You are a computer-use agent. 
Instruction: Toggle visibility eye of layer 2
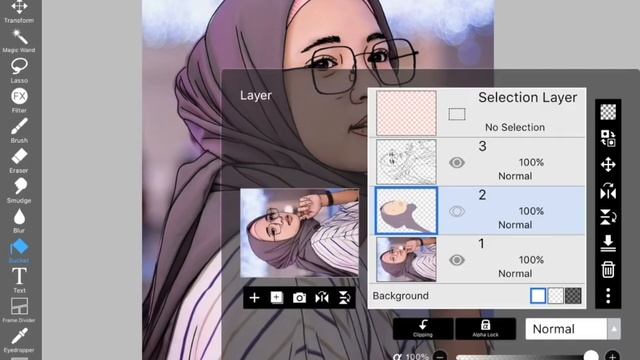coord(457,211)
